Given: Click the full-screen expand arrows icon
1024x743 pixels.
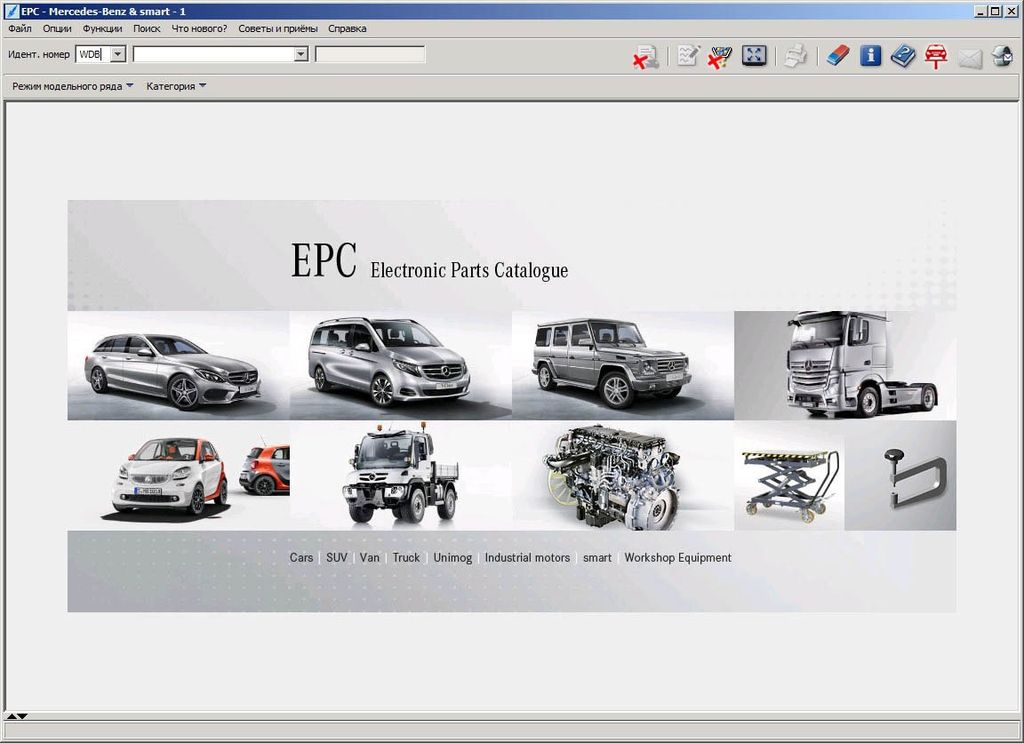Looking at the screenshot, I should pos(754,56).
